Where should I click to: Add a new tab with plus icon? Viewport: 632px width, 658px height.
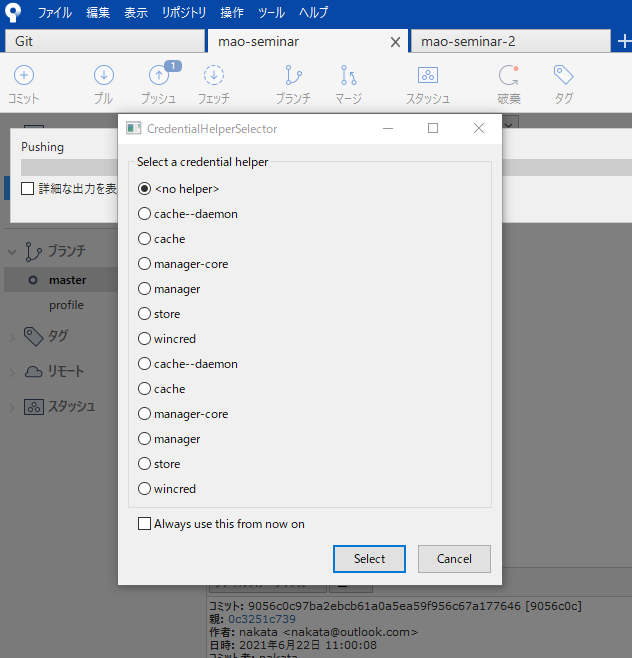tap(624, 42)
